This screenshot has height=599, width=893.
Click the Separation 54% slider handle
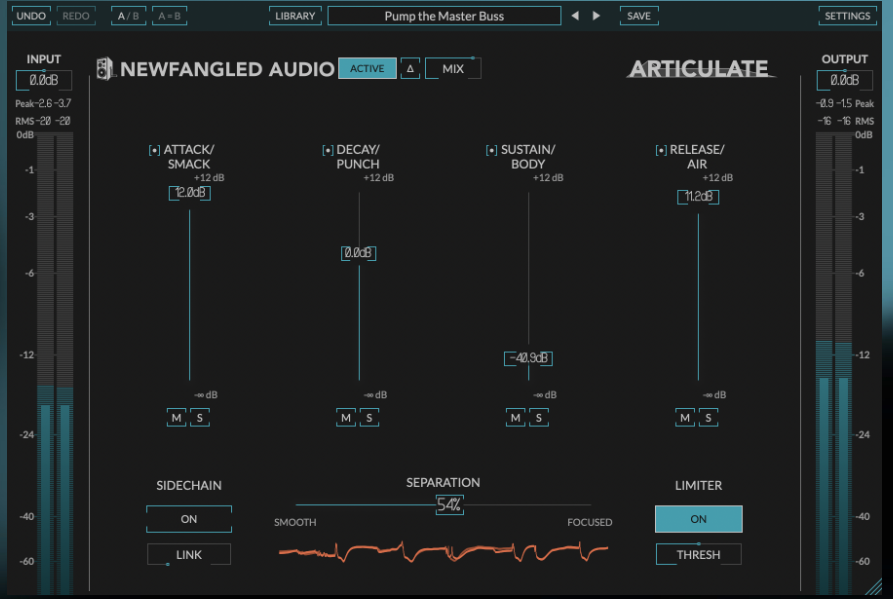coord(449,505)
